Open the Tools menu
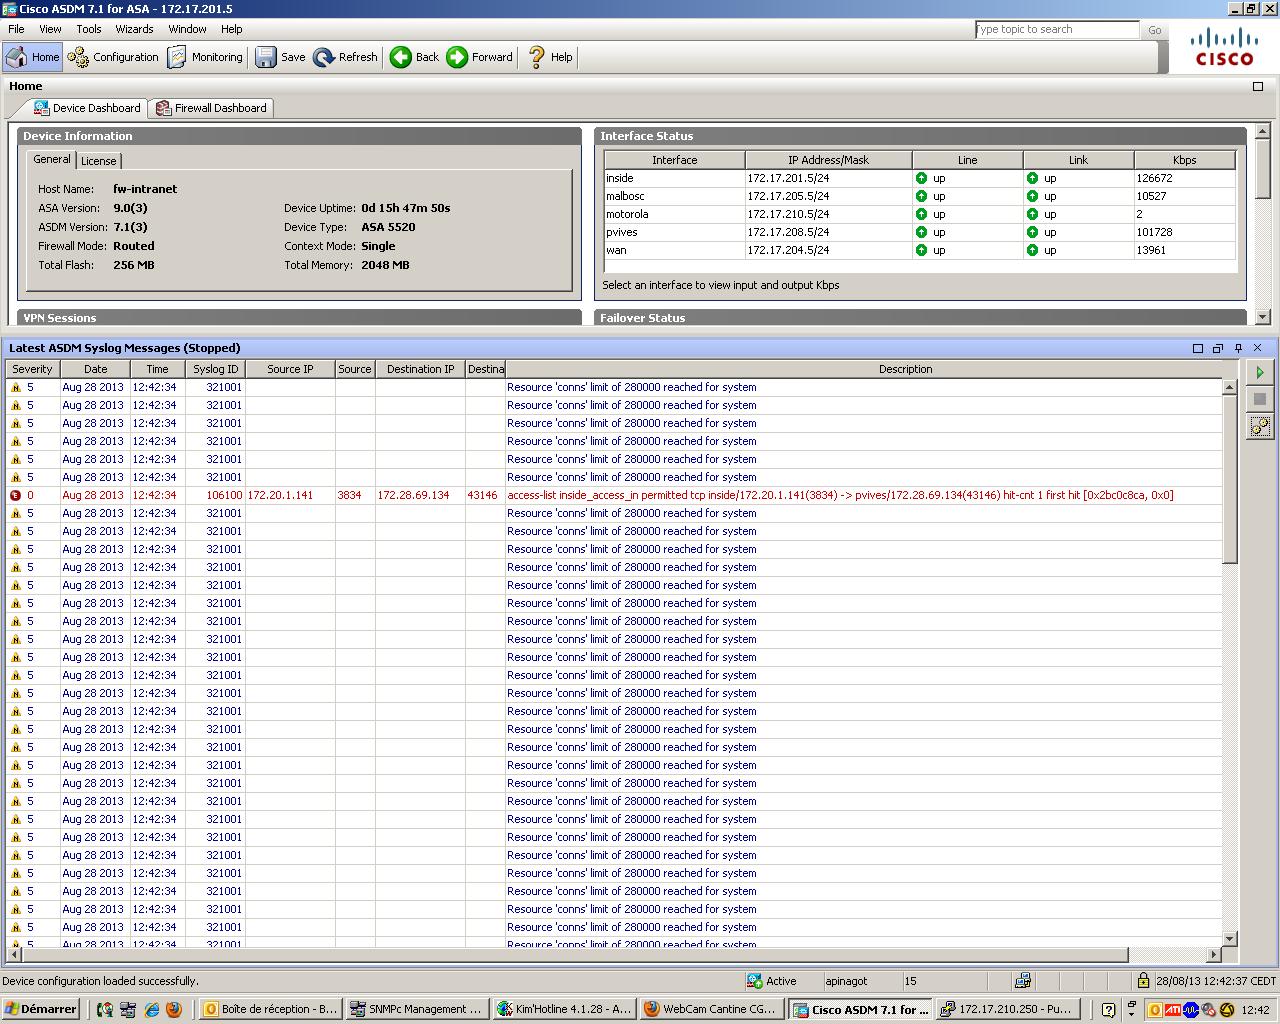This screenshot has height=1024, width=1280. [x=89, y=29]
